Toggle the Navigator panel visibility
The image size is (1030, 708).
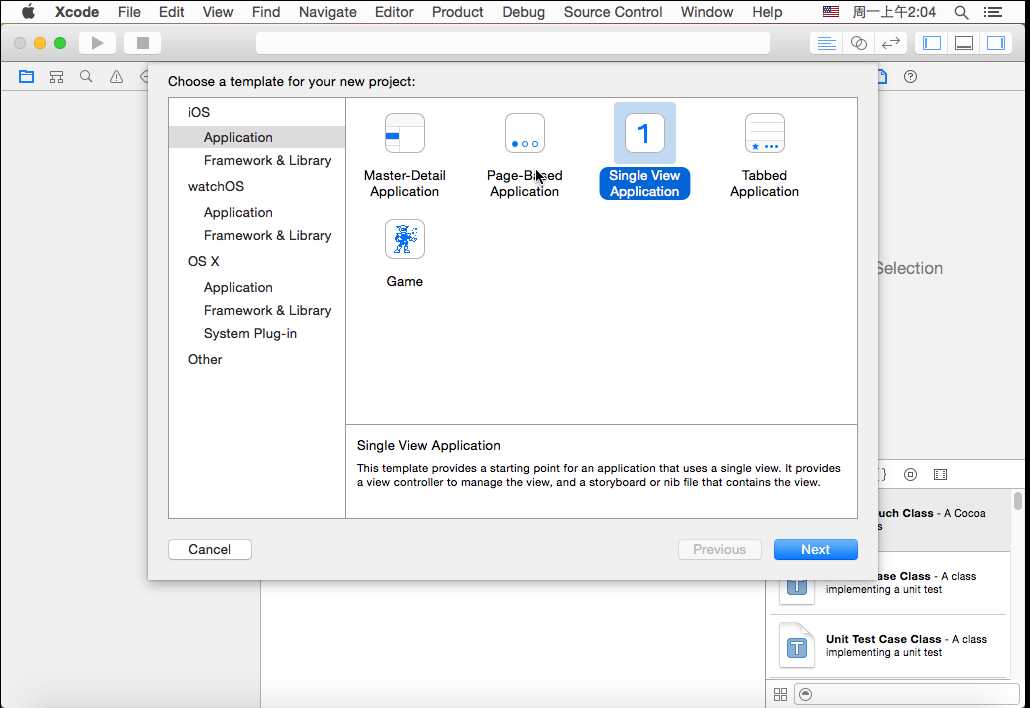tap(932, 43)
